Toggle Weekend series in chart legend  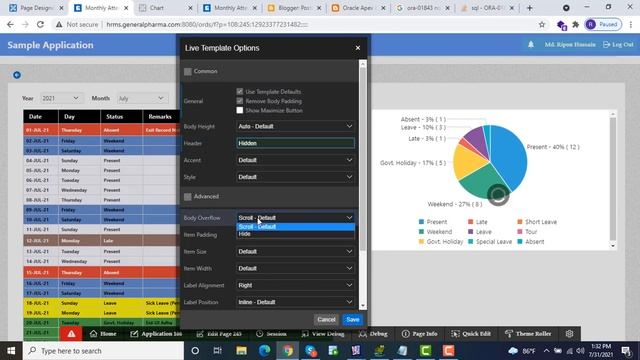435,232
